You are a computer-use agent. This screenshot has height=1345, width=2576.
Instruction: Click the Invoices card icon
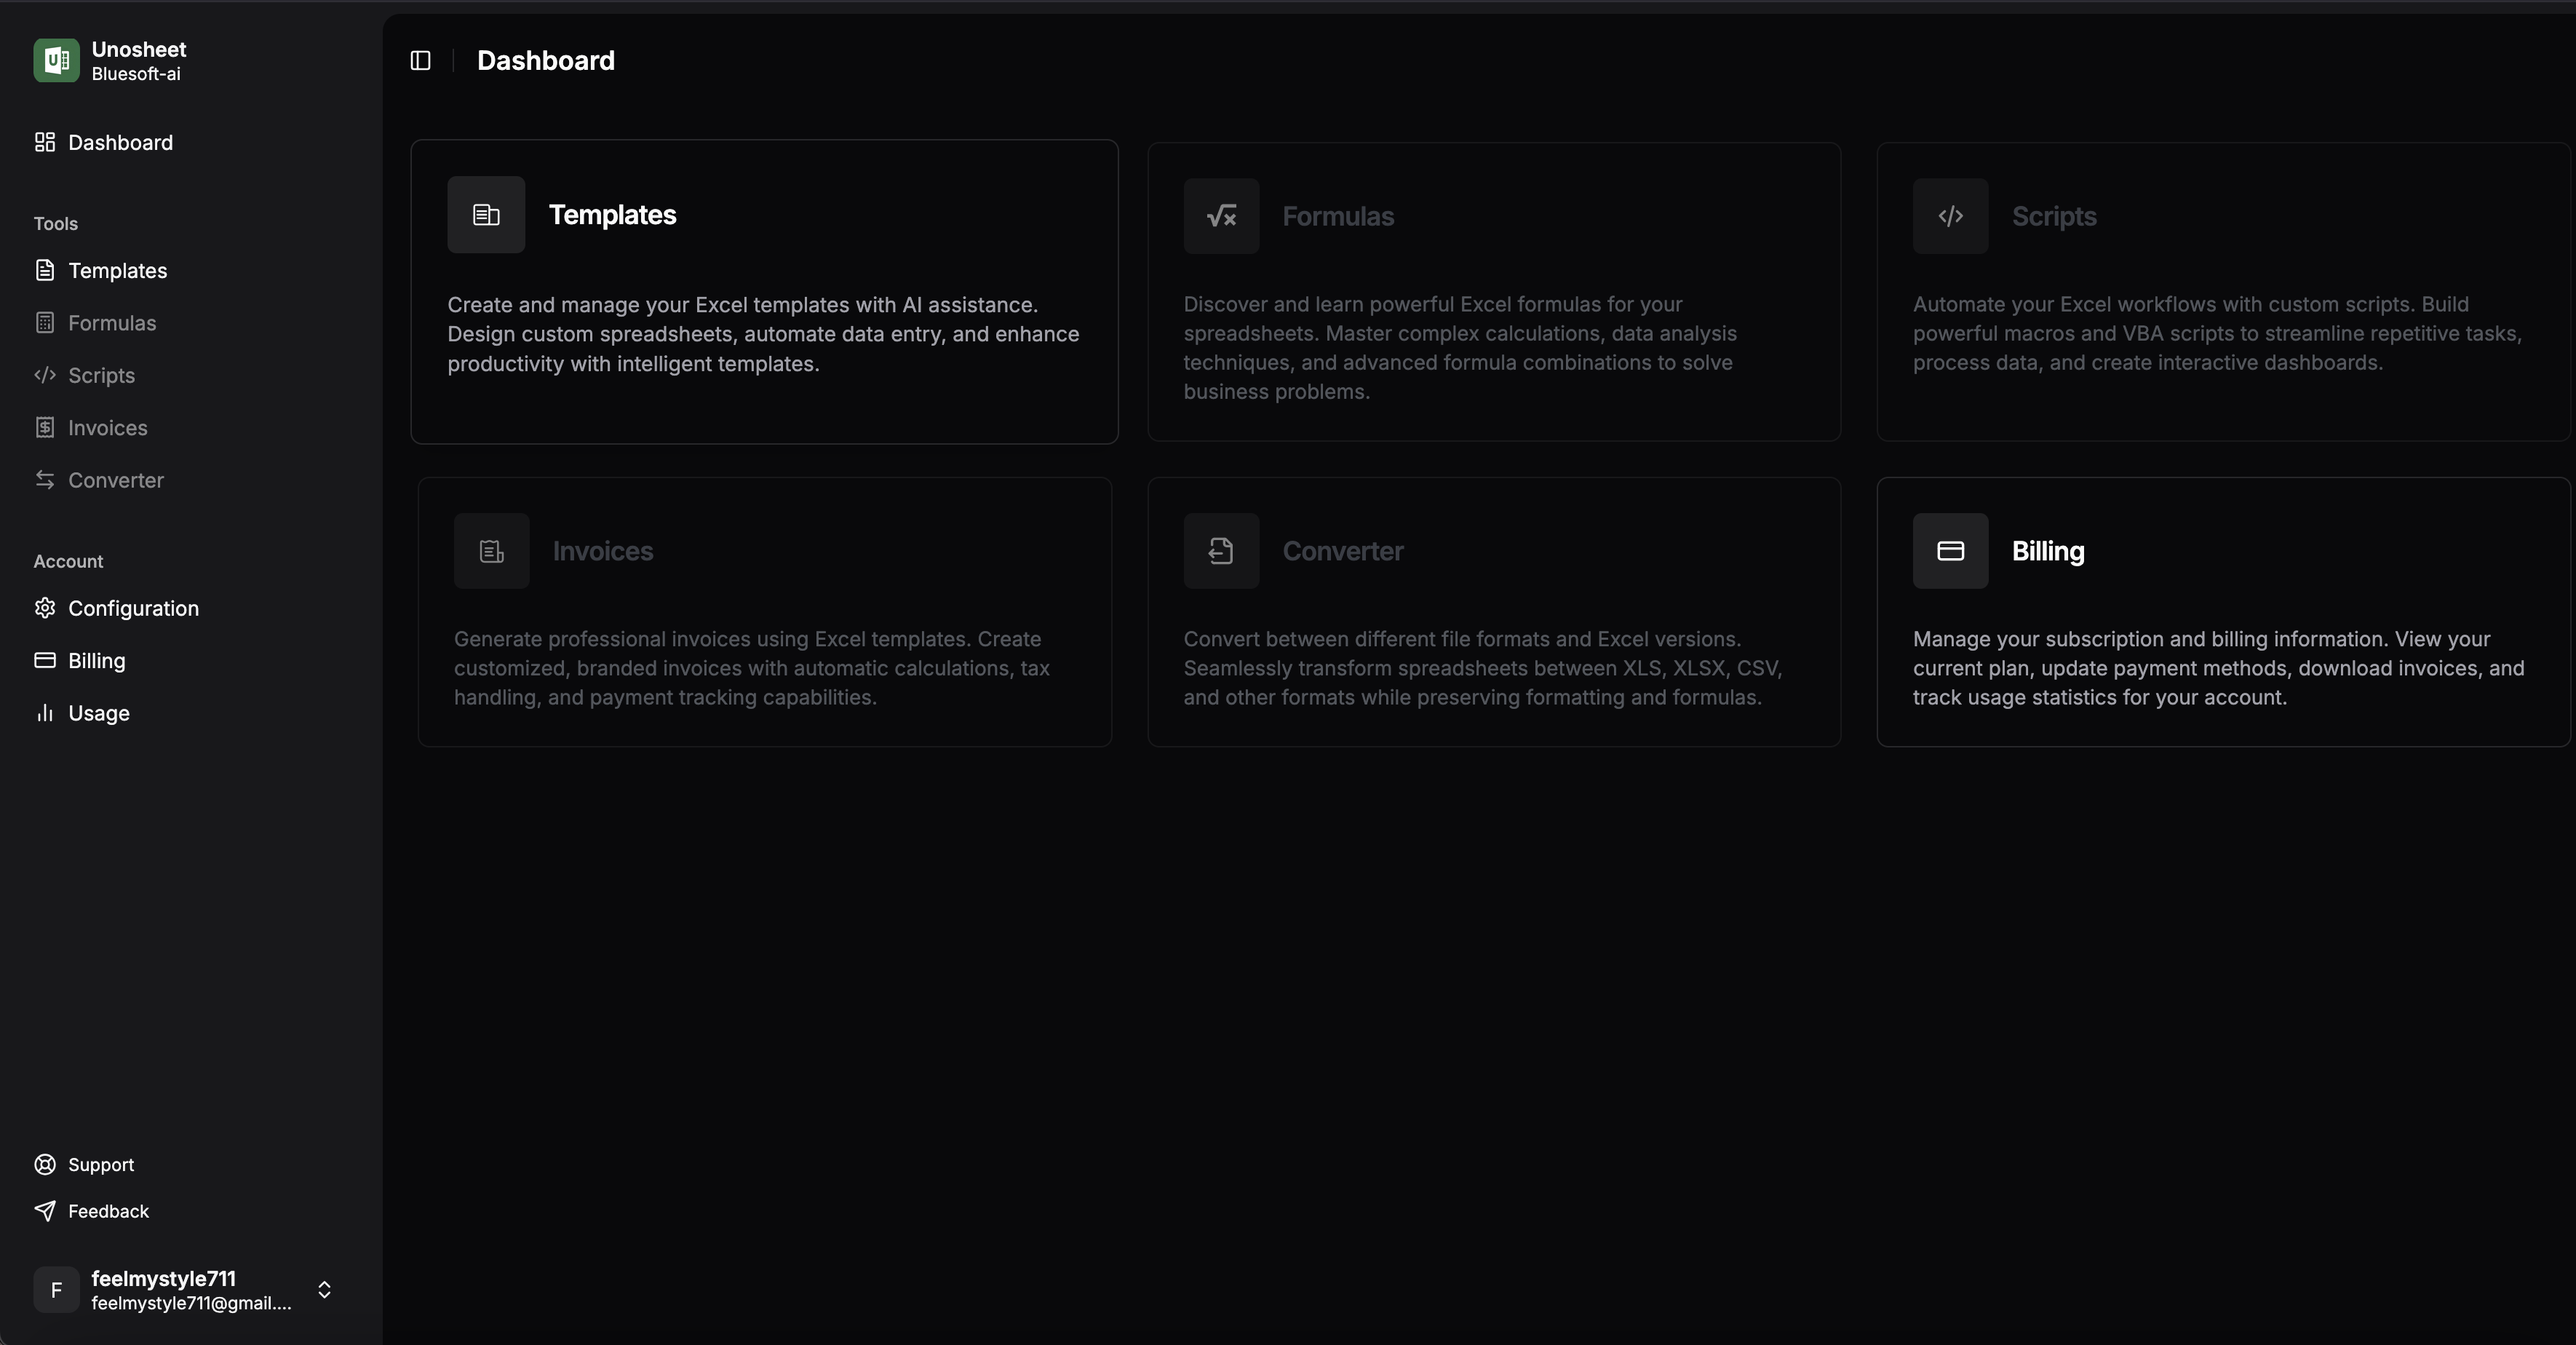coord(491,551)
